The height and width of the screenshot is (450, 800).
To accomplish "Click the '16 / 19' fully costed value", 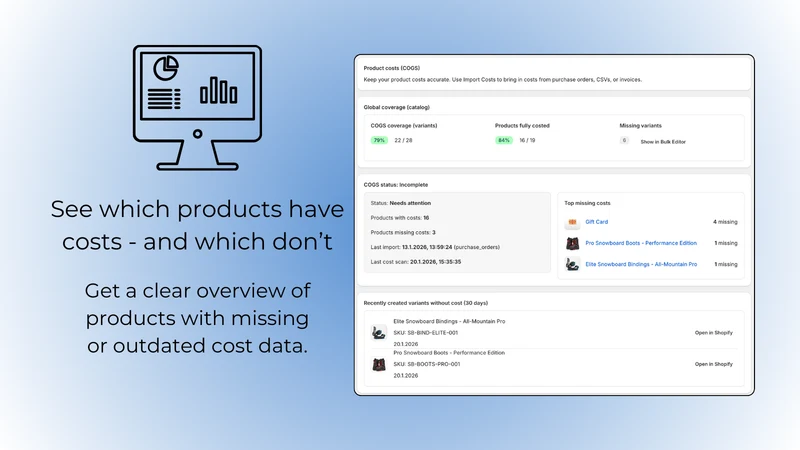I will tap(527, 140).
